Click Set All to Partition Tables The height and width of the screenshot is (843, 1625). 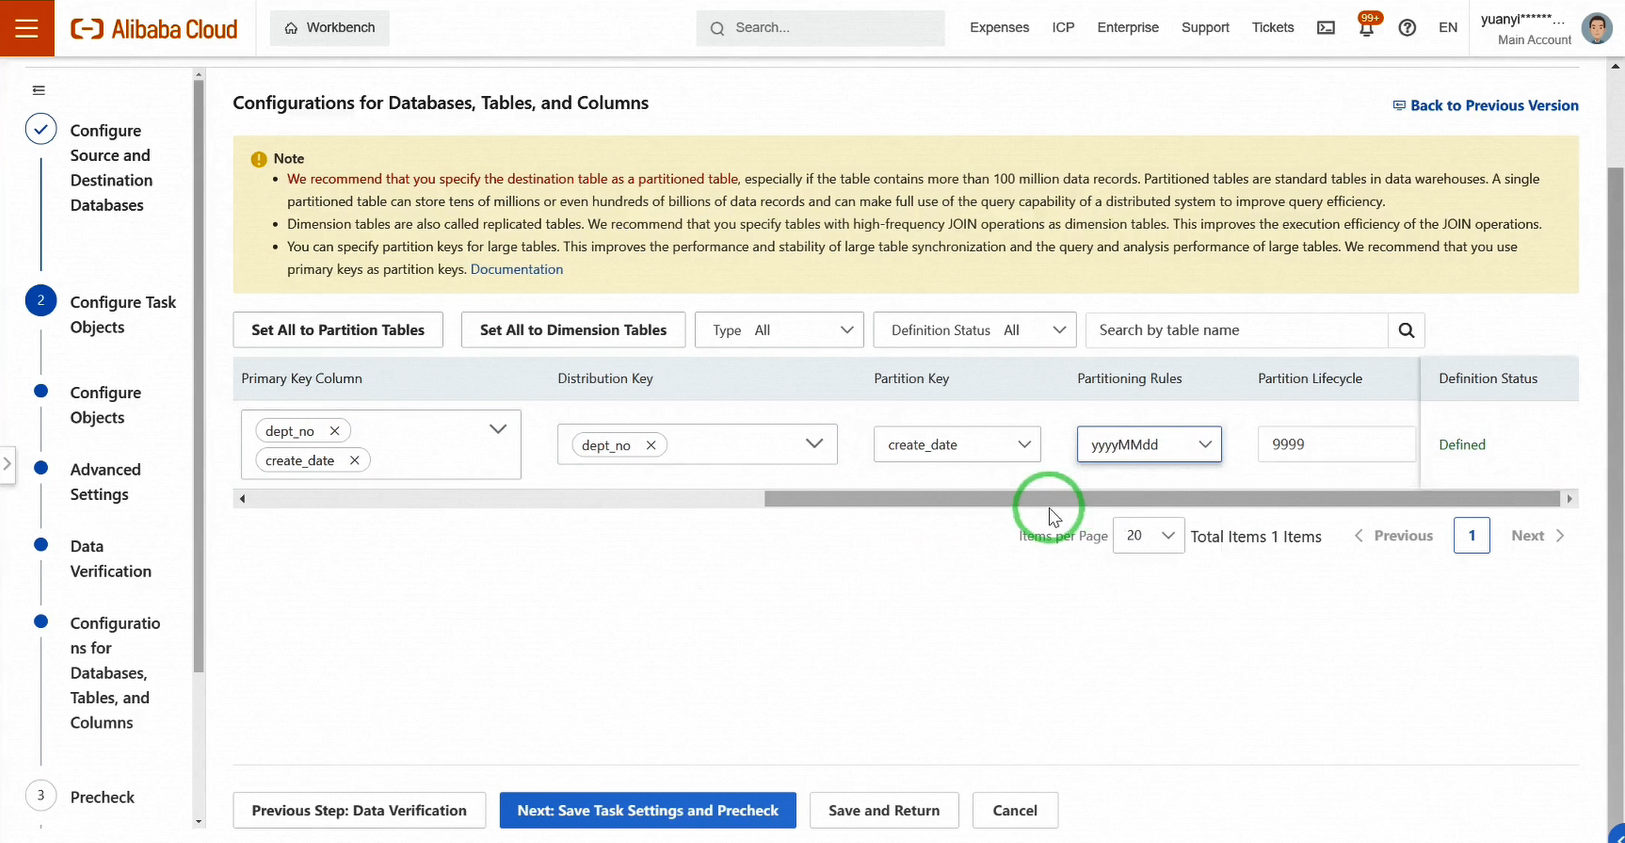[x=338, y=330]
